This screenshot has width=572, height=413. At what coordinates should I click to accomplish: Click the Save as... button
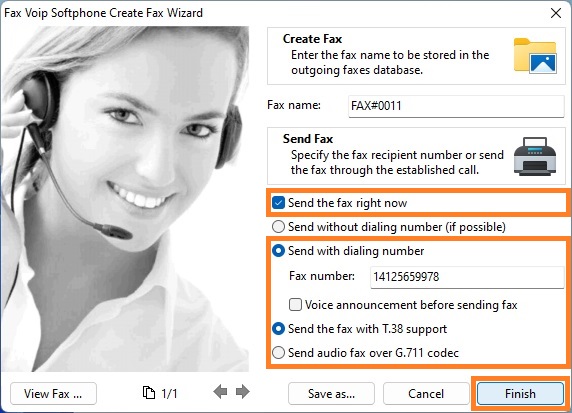(331, 394)
